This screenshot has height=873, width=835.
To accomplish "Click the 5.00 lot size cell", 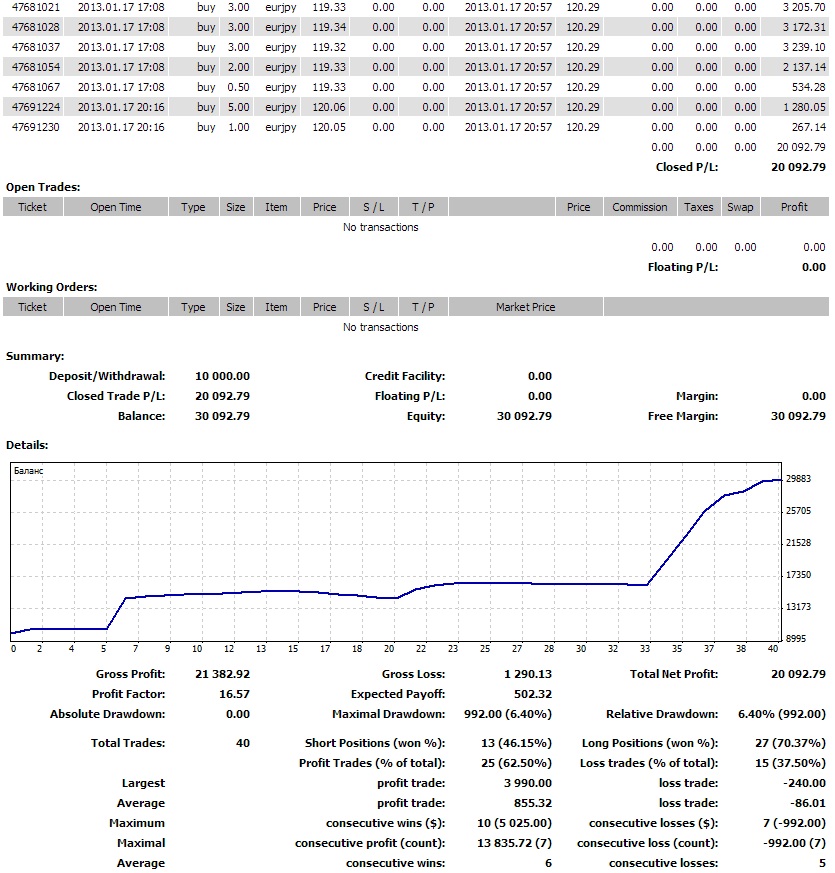I will pyautogui.click(x=238, y=107).
